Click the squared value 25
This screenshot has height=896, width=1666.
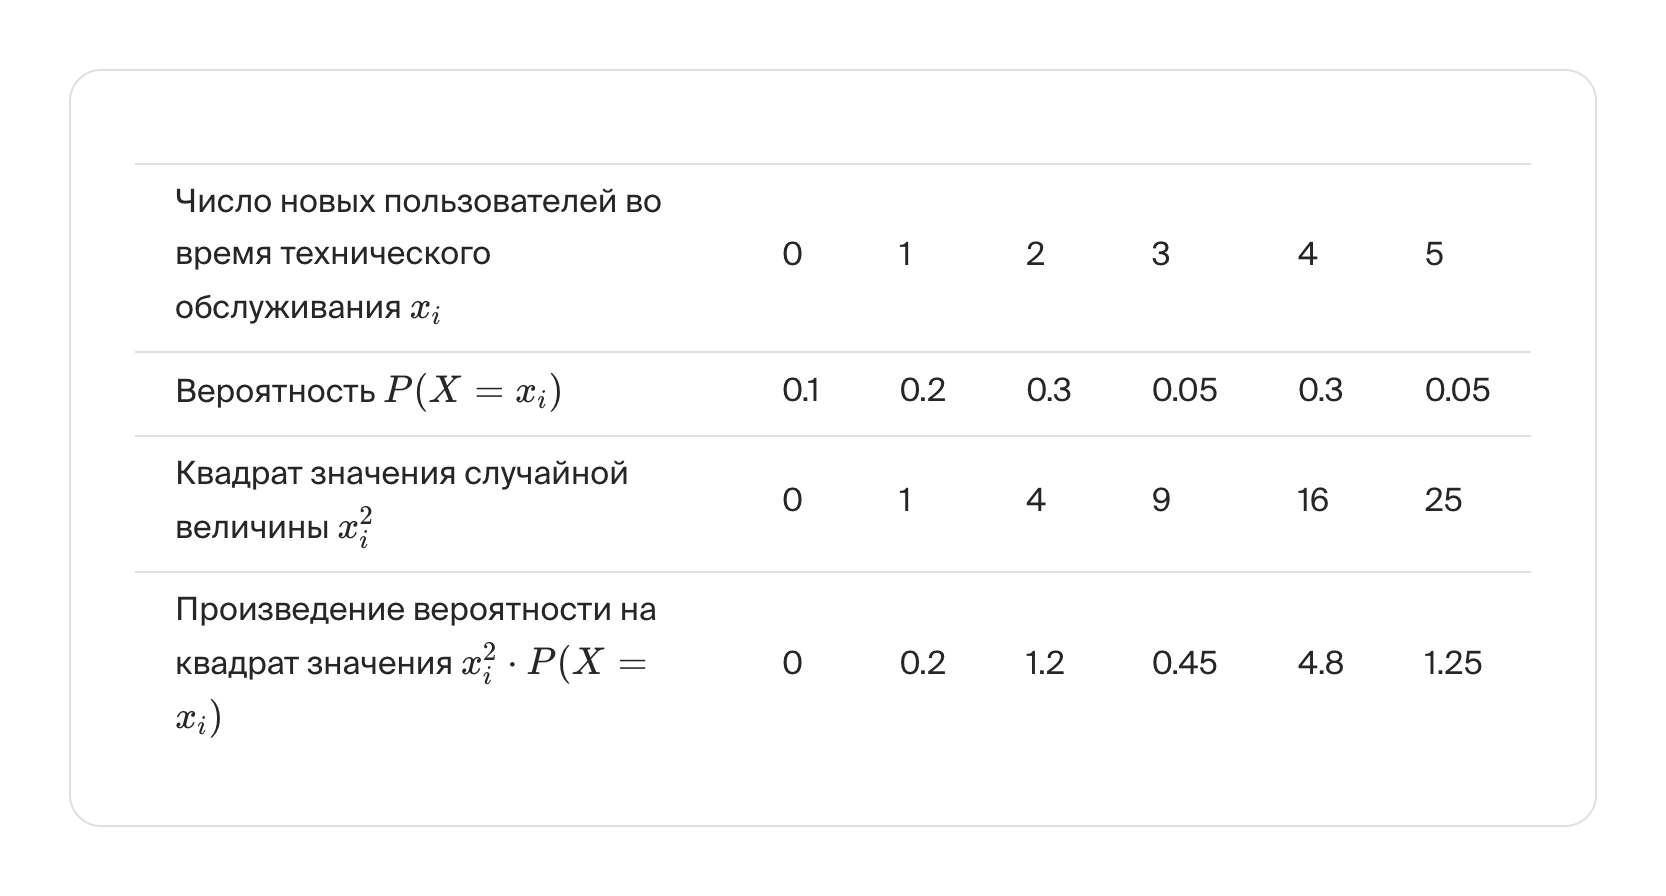tap(1443, 500)
